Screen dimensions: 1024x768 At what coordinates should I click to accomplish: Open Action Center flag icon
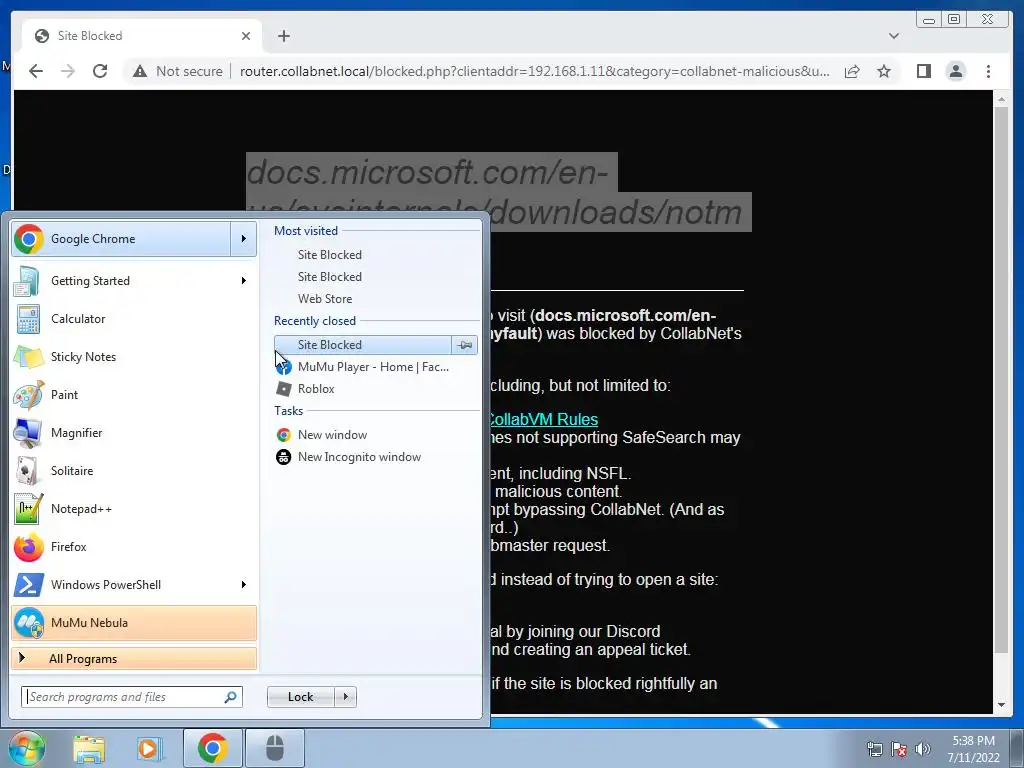point(899,749)
